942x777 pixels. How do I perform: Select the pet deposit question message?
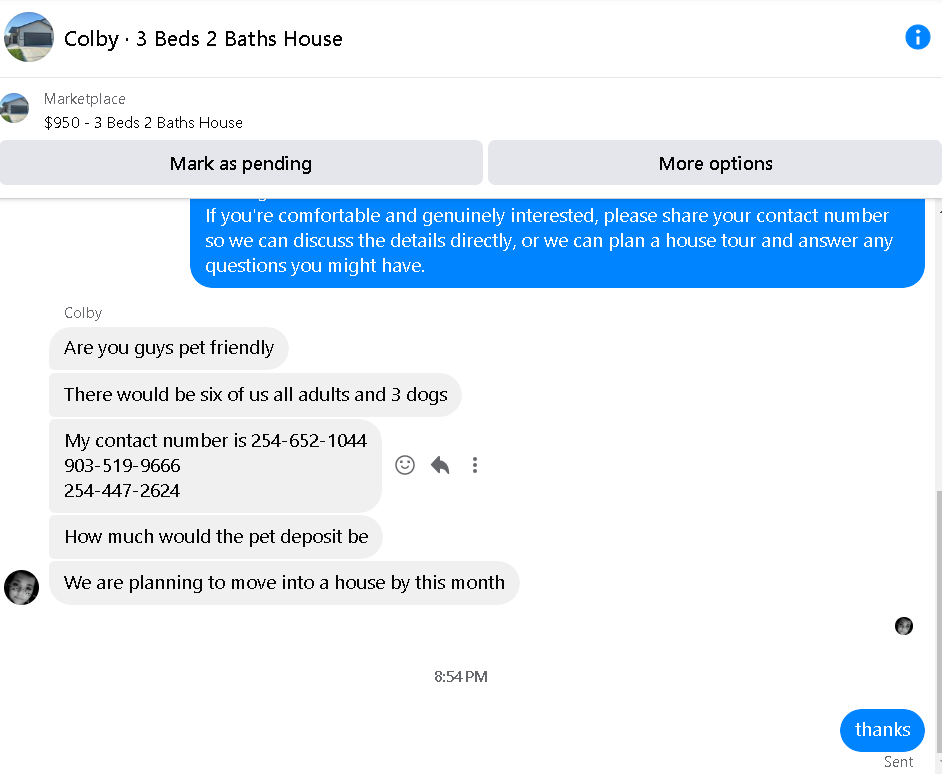click(216, 537)
